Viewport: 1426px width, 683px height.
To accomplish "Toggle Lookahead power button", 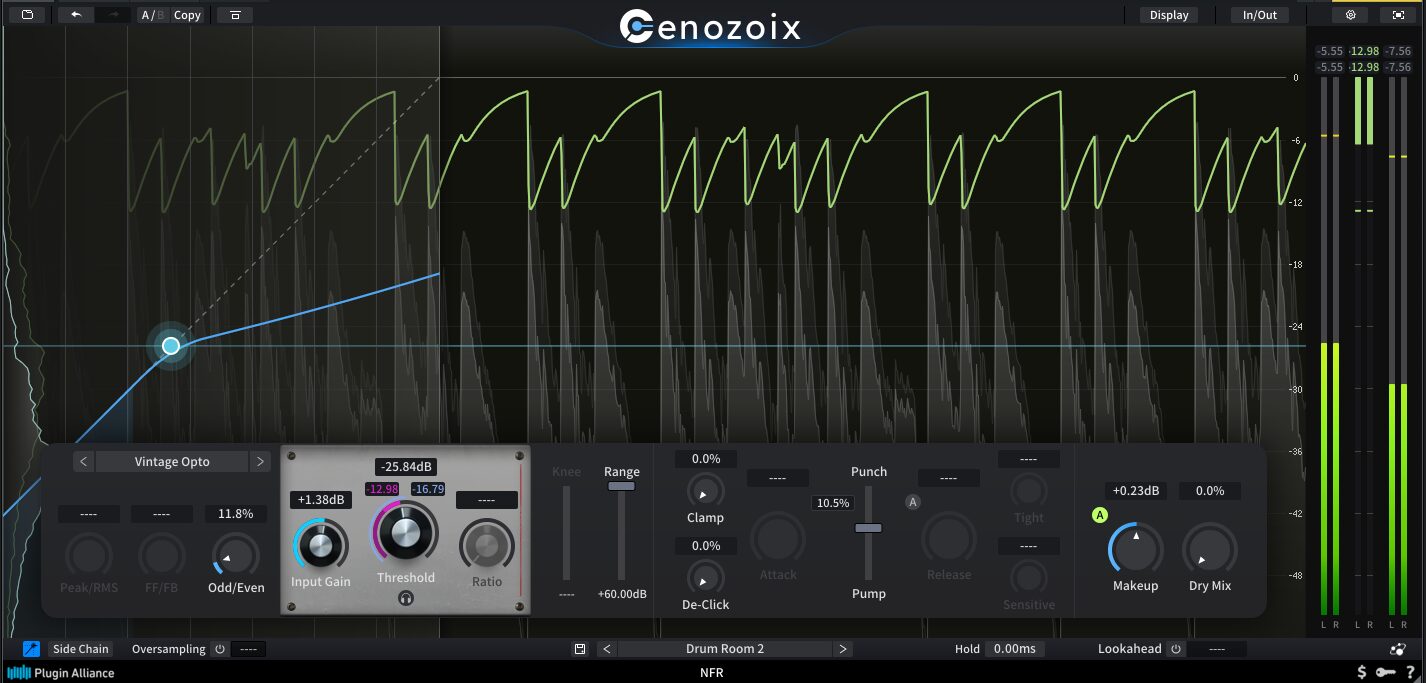I will [x=1176, y=649].
